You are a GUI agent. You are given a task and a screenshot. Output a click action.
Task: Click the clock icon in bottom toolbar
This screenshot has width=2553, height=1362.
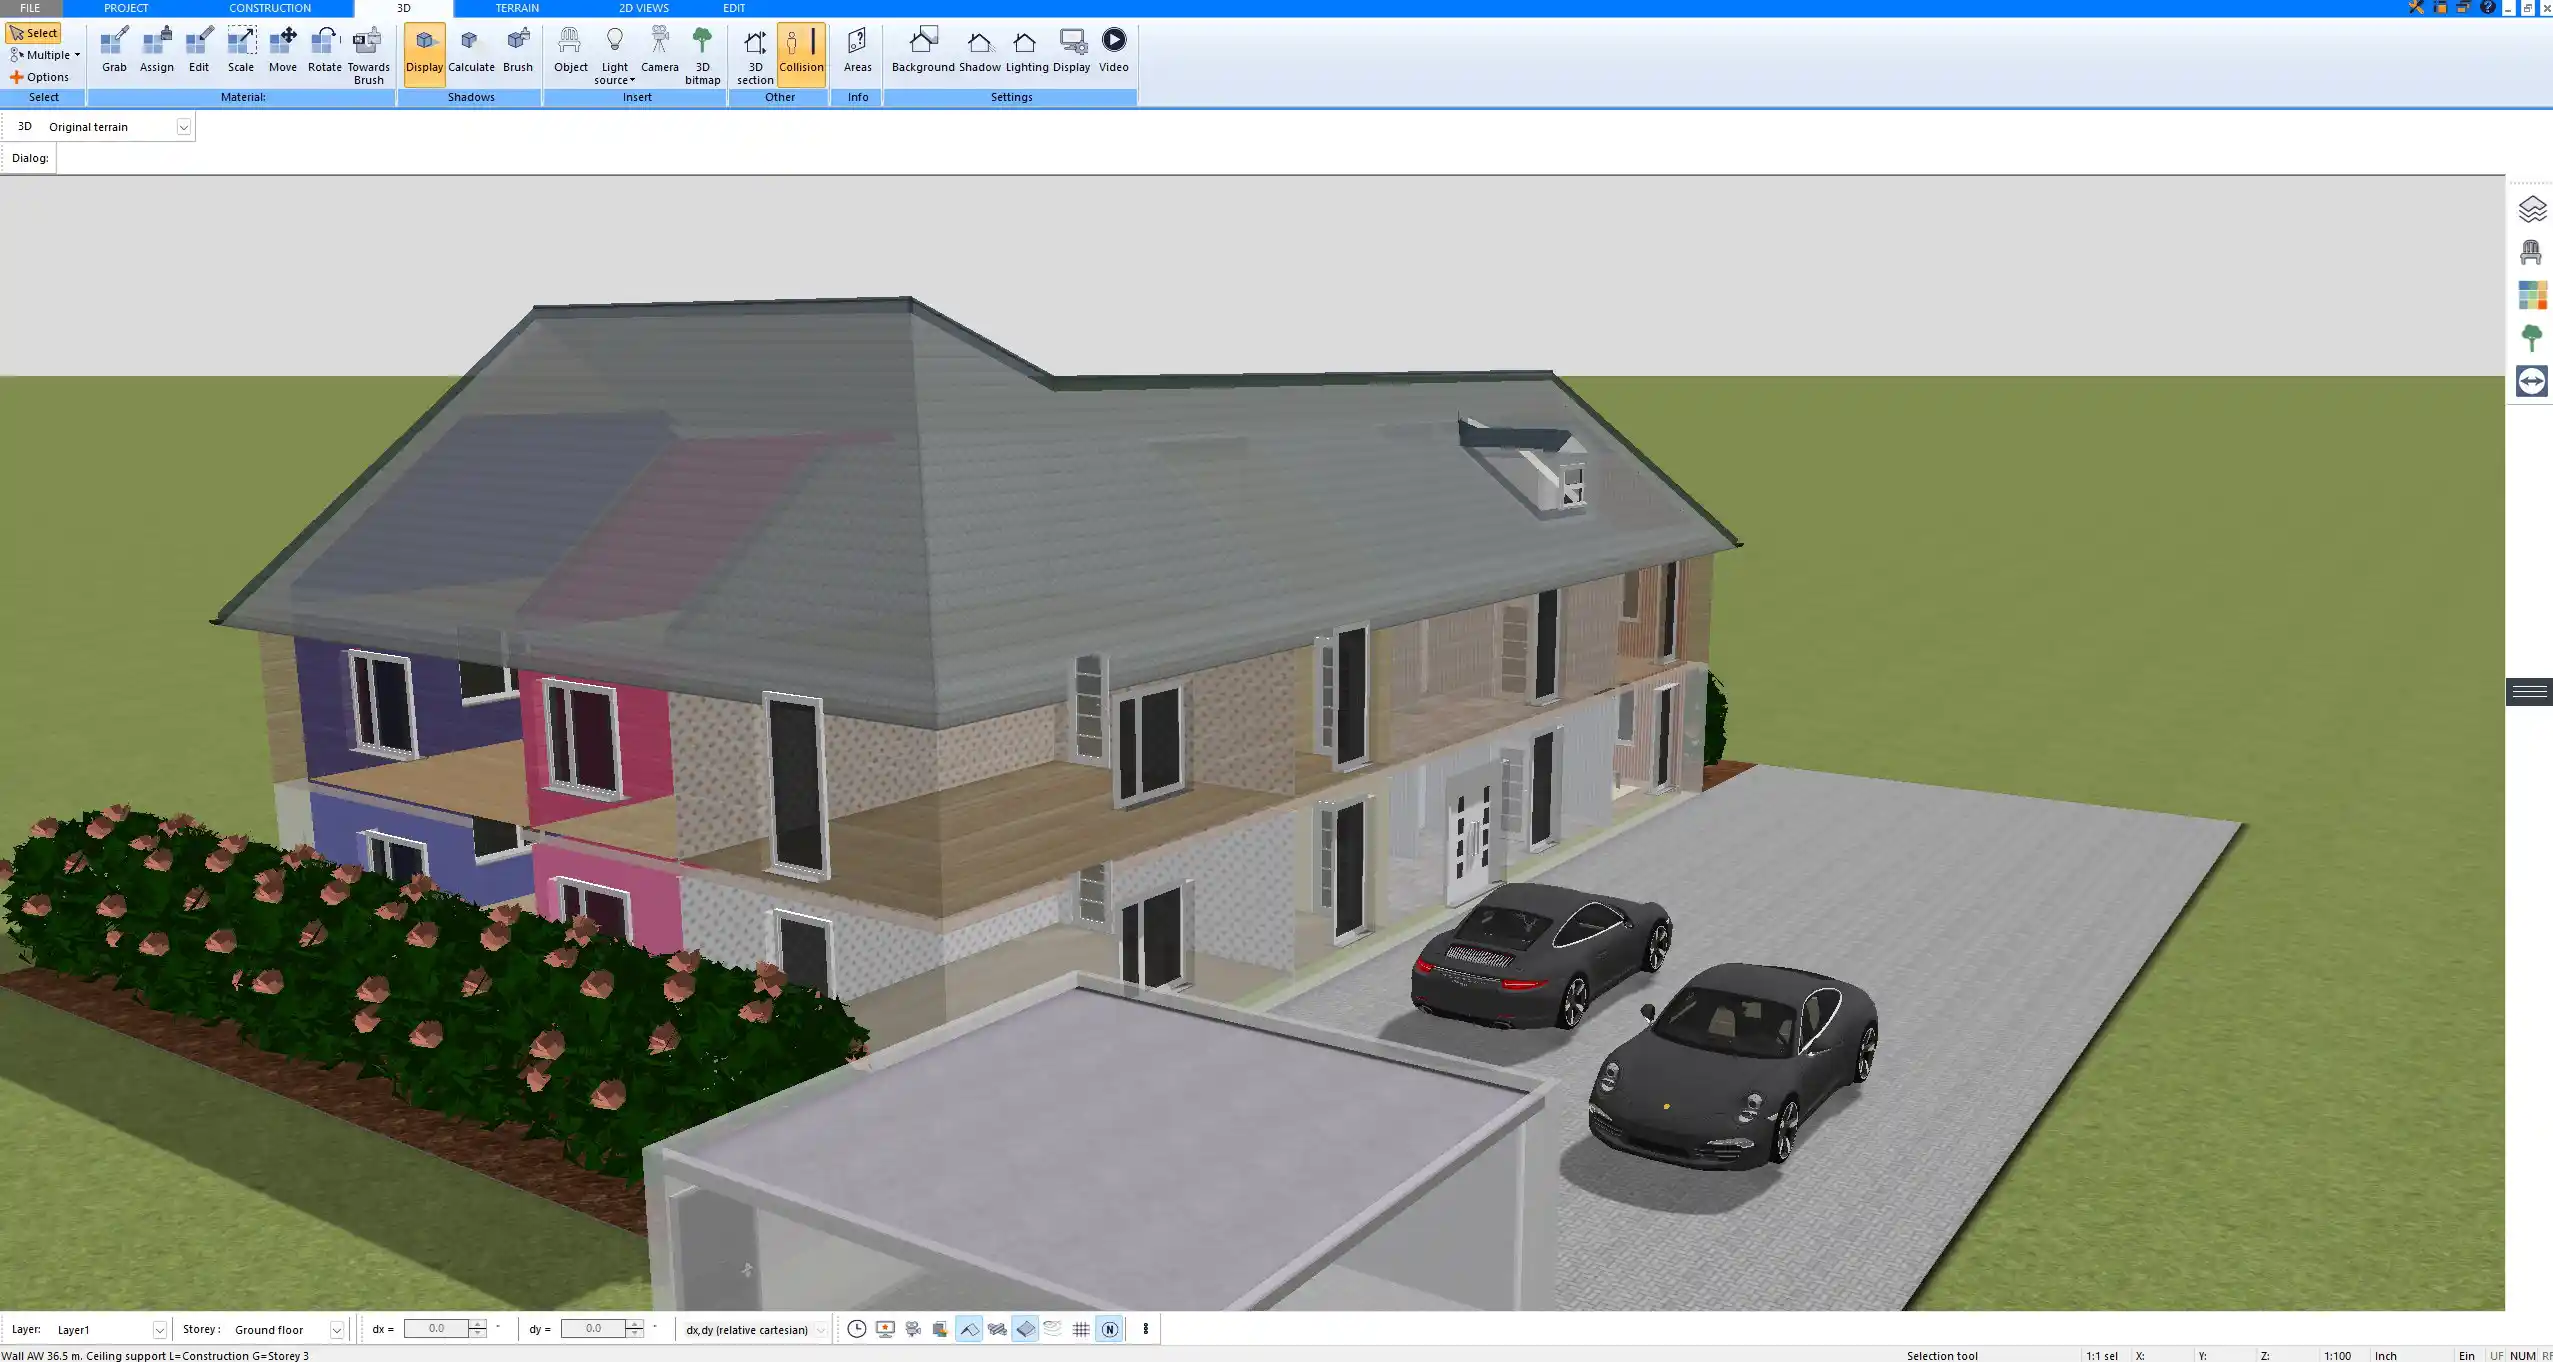click(857, 1329)
